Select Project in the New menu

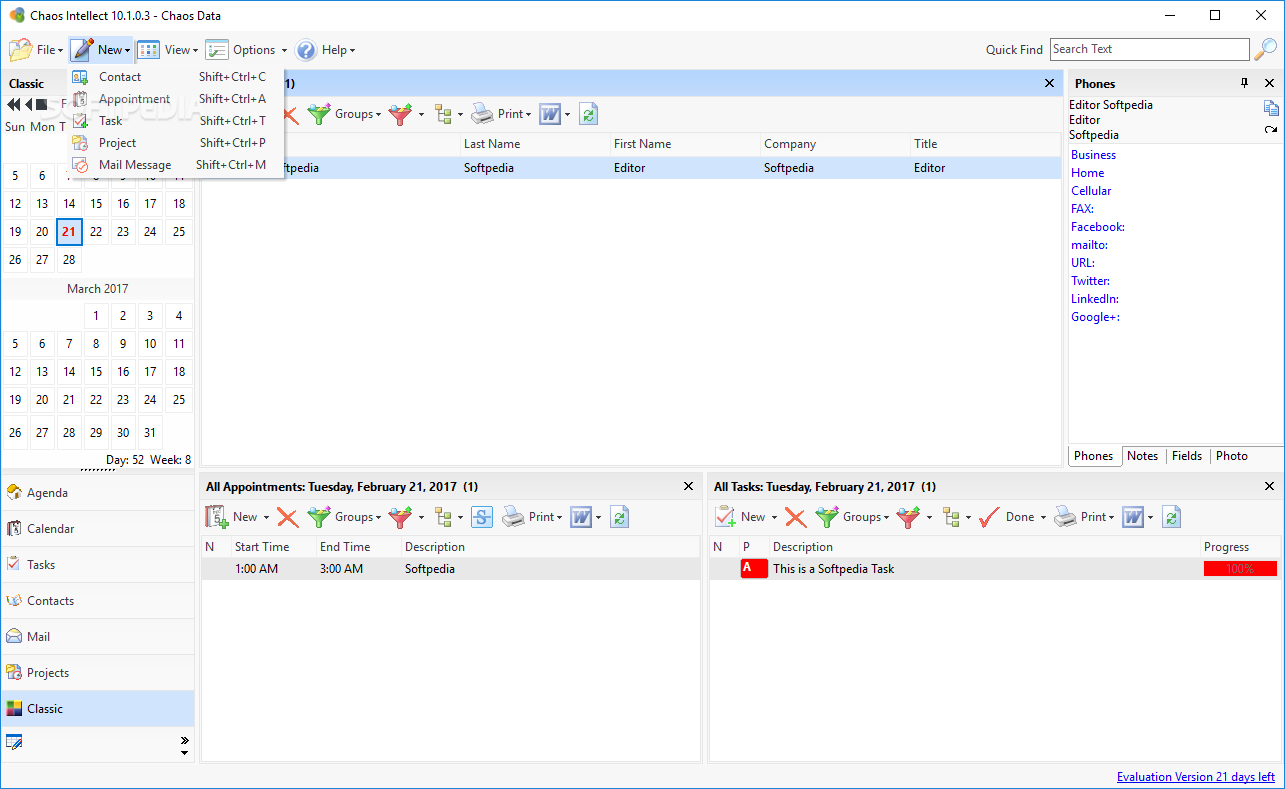(x=176, y=143)
